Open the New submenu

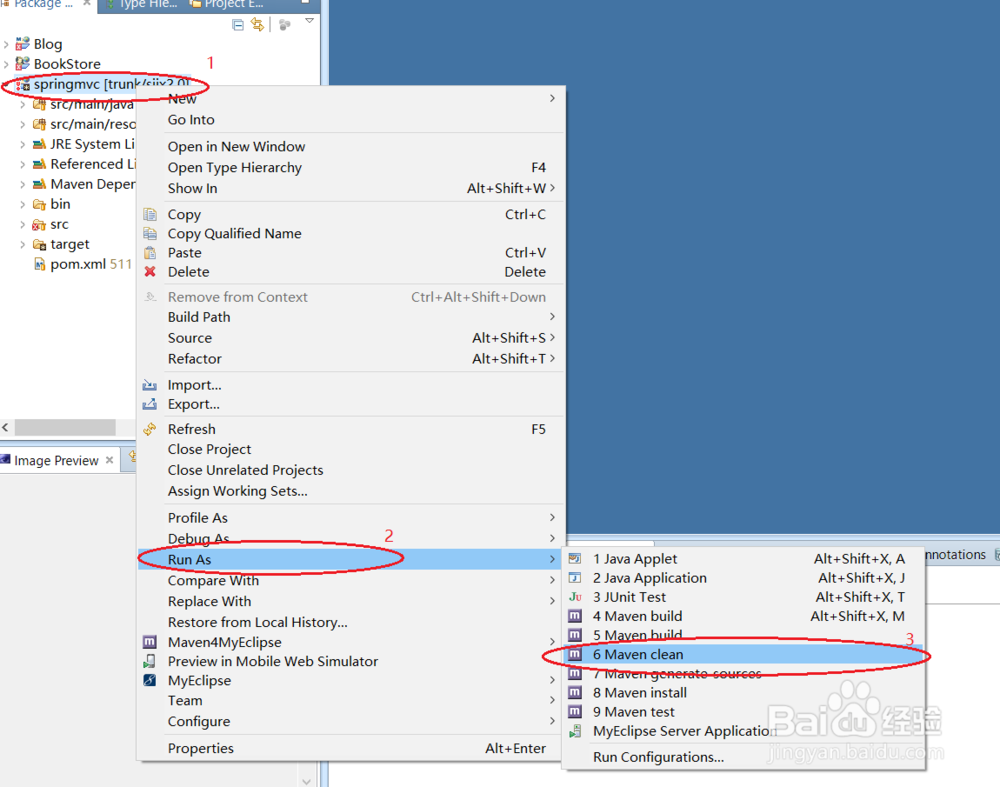351,99
